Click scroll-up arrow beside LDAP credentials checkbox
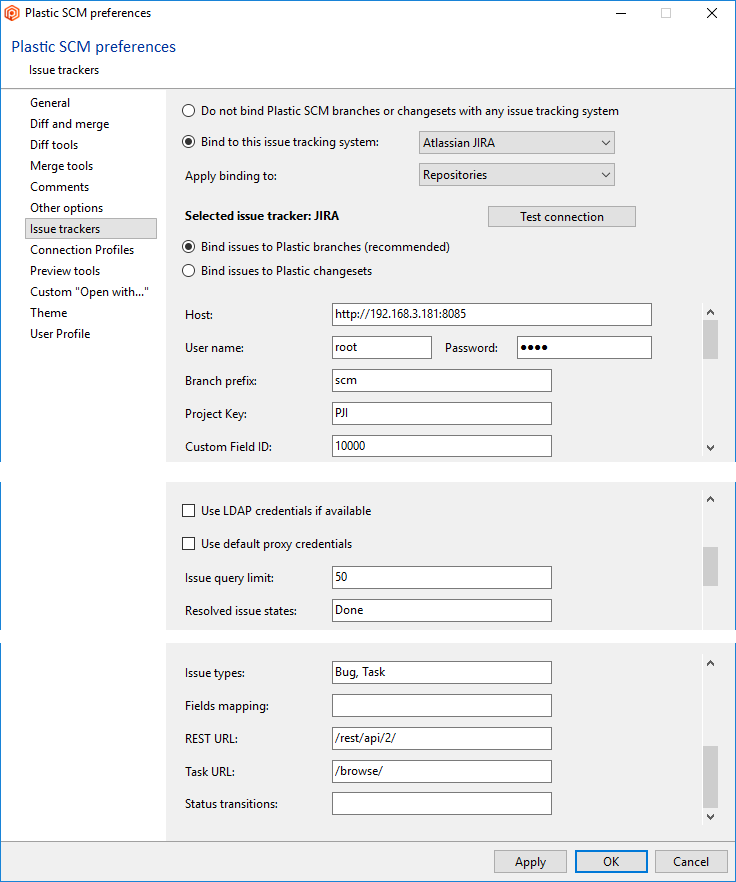This screenshot has height=882, width=736. 710,500
